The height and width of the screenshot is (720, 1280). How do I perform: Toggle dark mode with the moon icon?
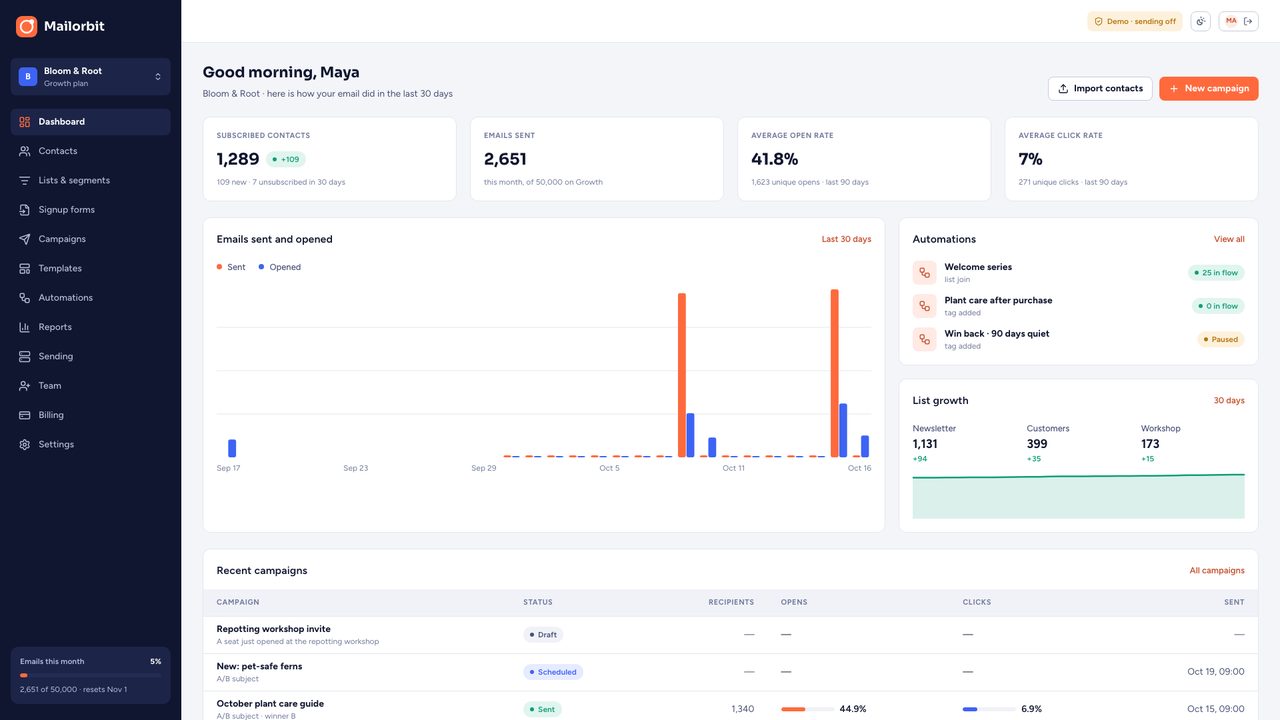(x=1201, y=21)
